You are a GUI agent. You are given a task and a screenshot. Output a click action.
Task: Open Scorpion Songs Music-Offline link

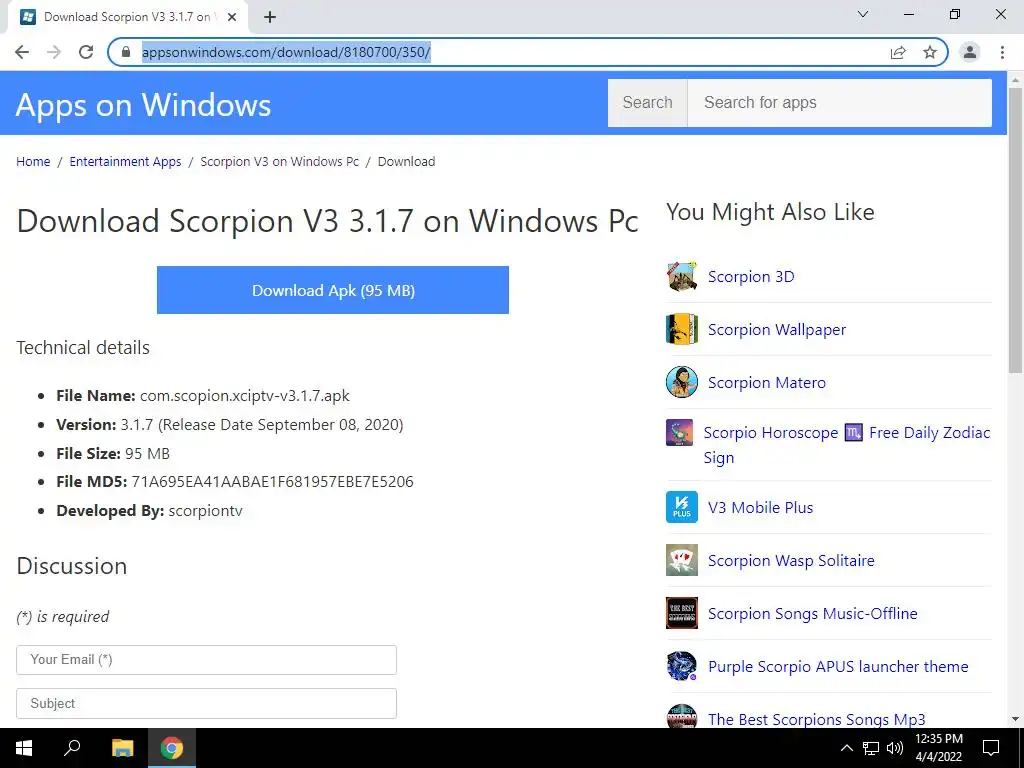point(812,613)
